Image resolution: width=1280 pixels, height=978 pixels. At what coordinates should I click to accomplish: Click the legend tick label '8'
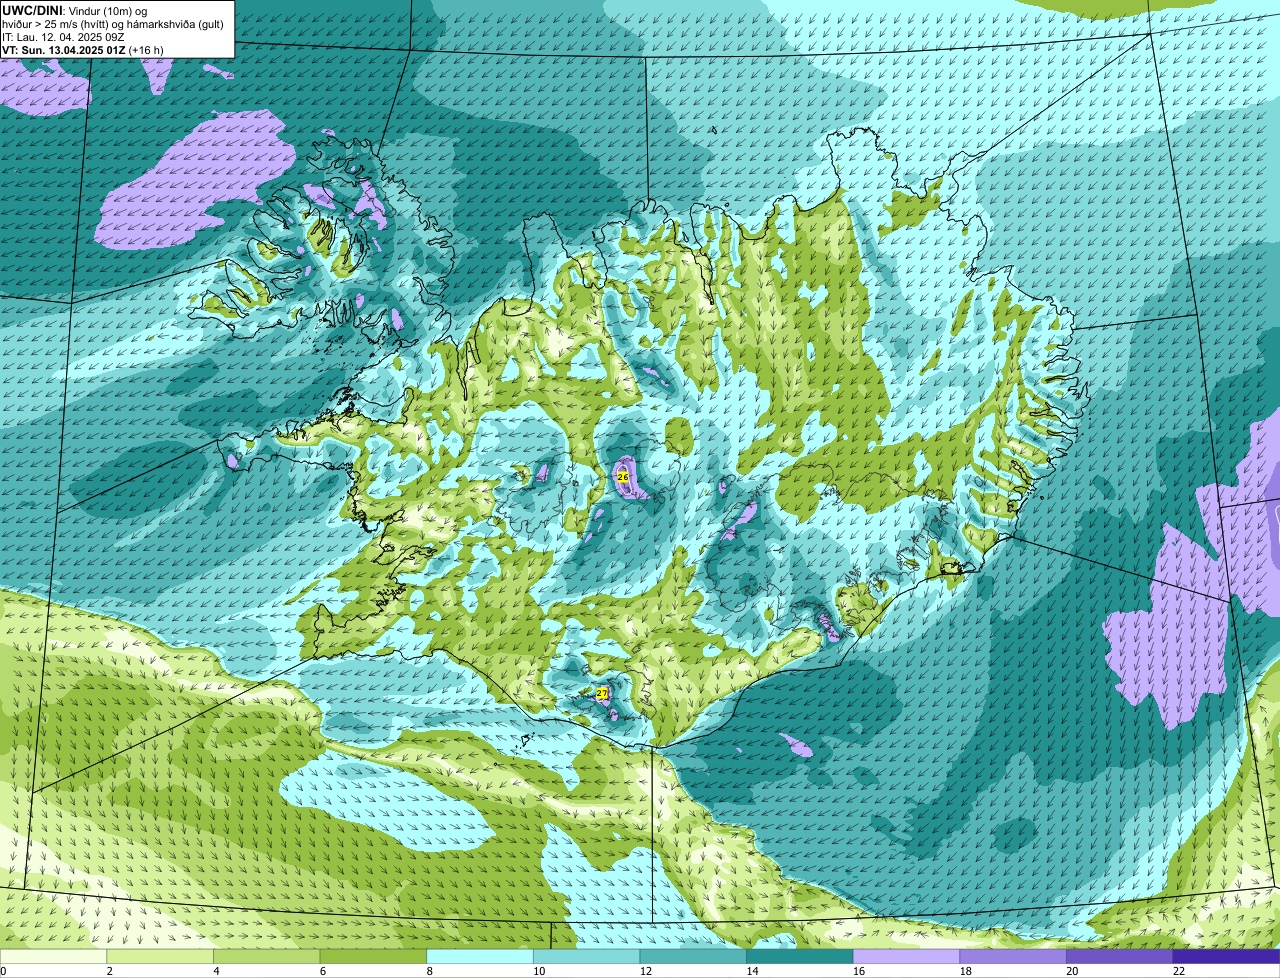430,971
